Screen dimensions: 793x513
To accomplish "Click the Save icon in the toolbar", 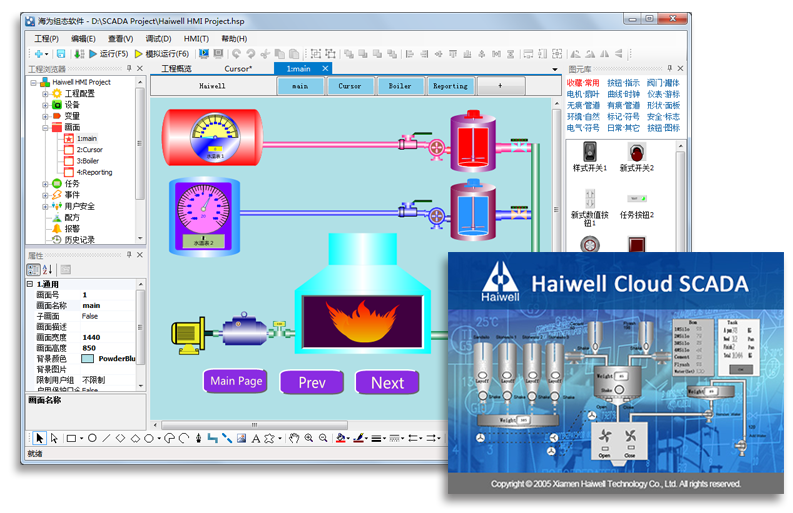I will (61, 53).
